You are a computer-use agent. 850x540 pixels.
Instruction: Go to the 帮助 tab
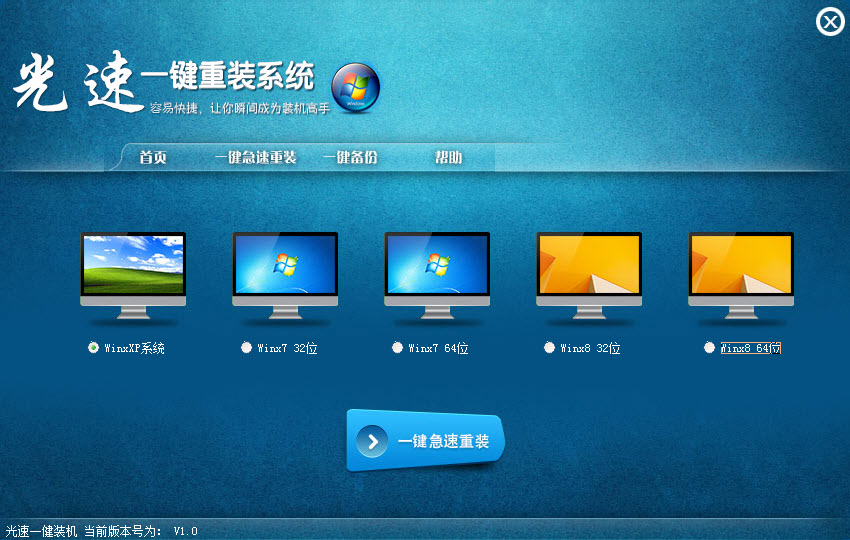tap(448, 157)
